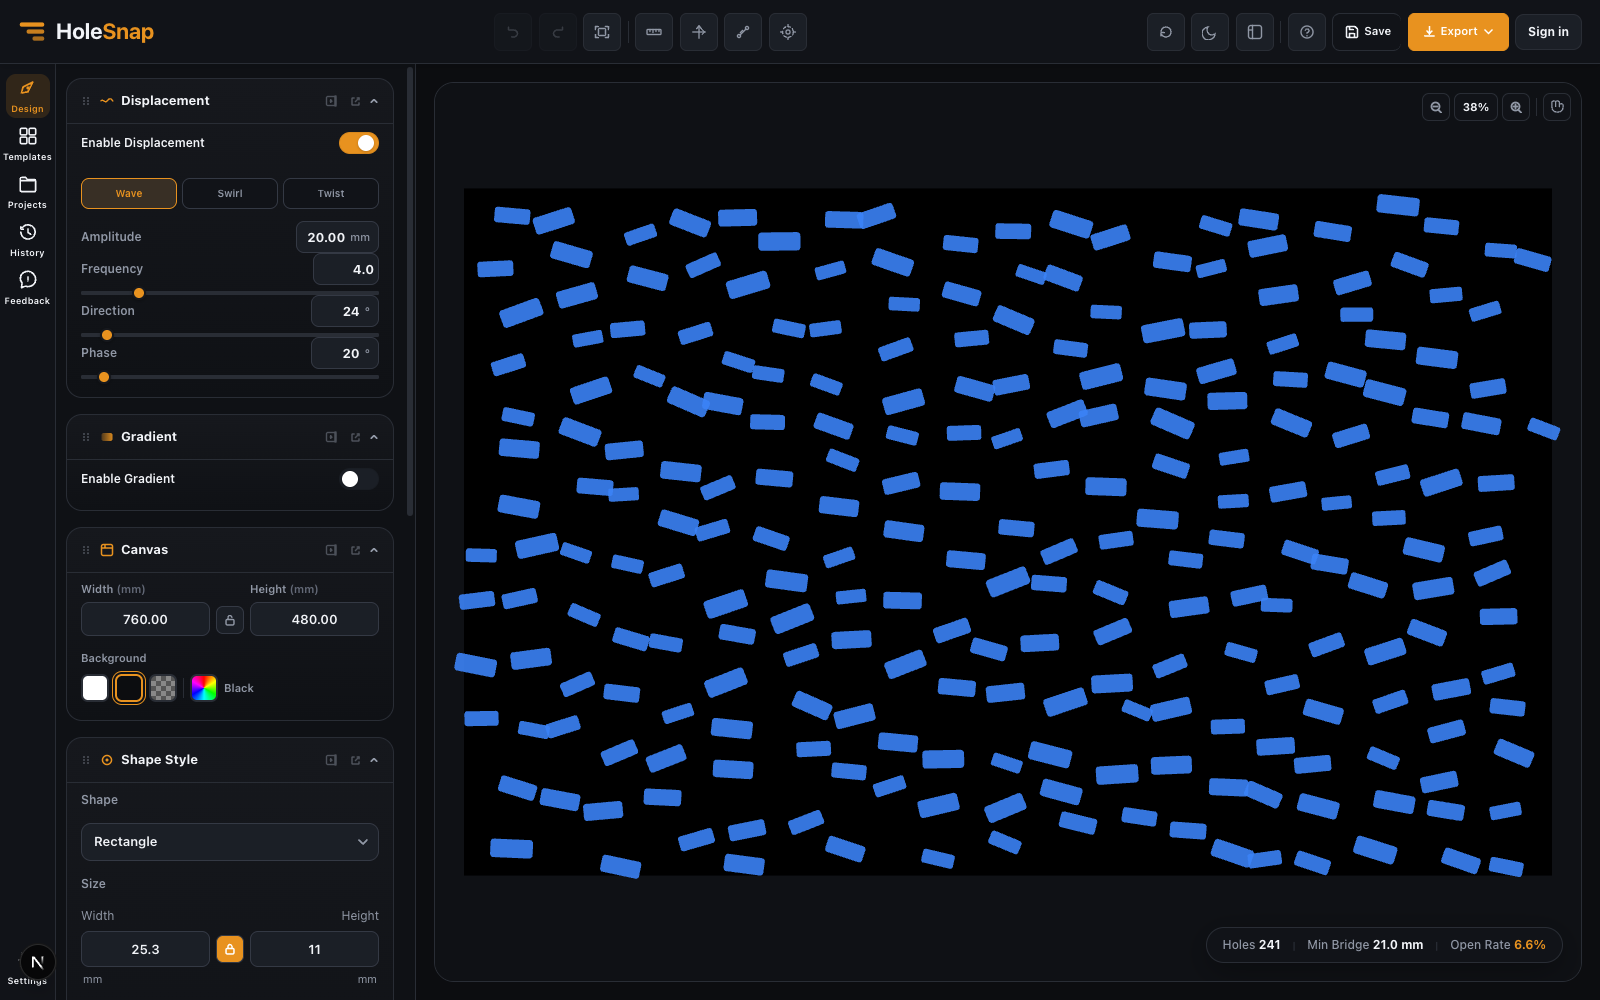Click the undo arrow in the toolbar
Screen dimensions: 1600x1000
tap(513, 32)
